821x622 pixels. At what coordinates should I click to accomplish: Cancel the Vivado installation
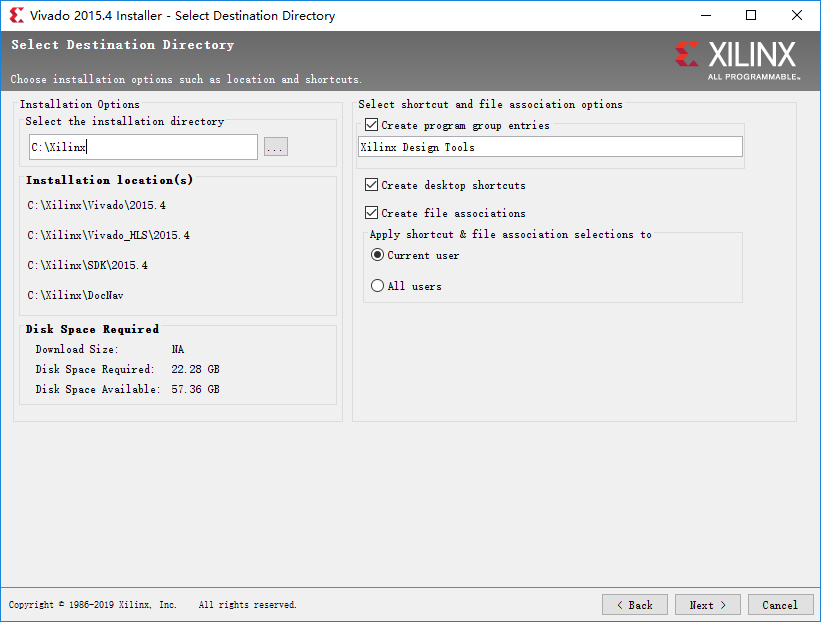coord(780,605)
